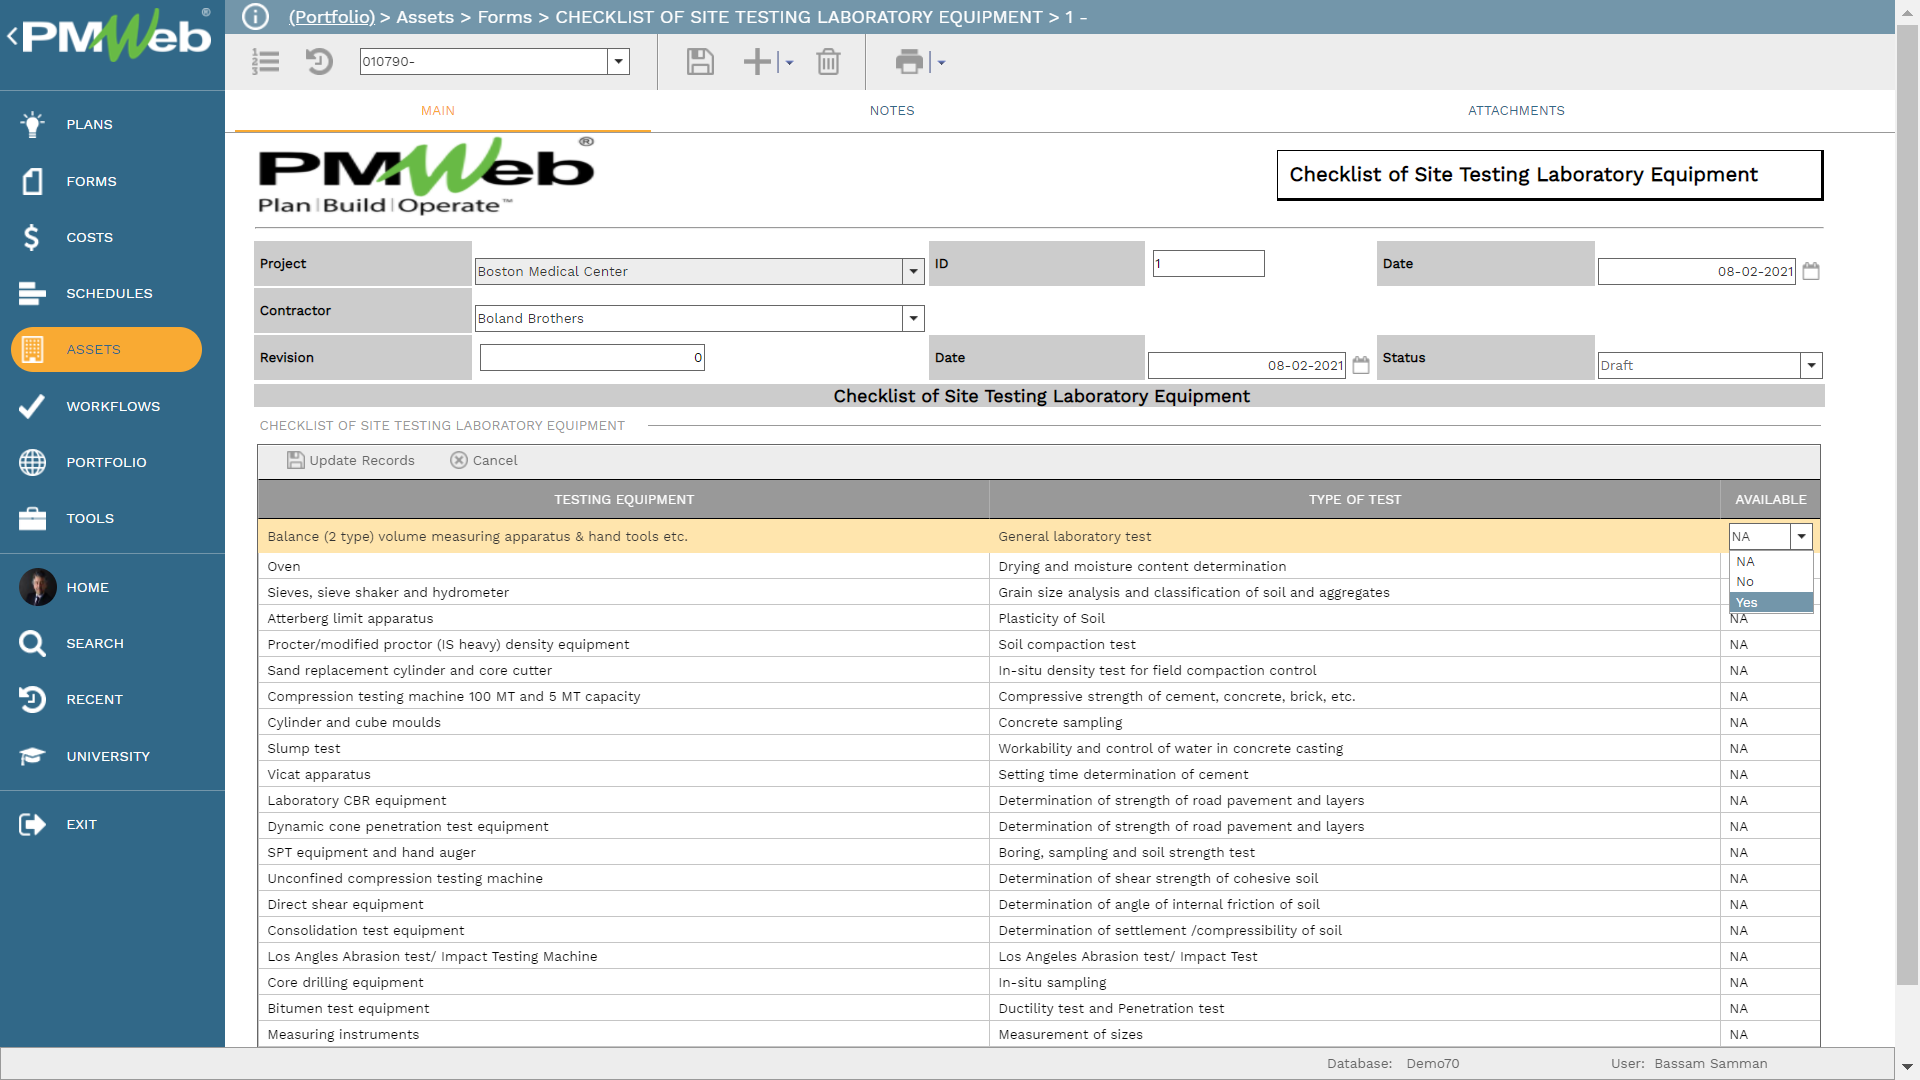Click the Slump test row
Image resolution: width=1920 pixels, height=1080 pixels.
pos(1038,748)
